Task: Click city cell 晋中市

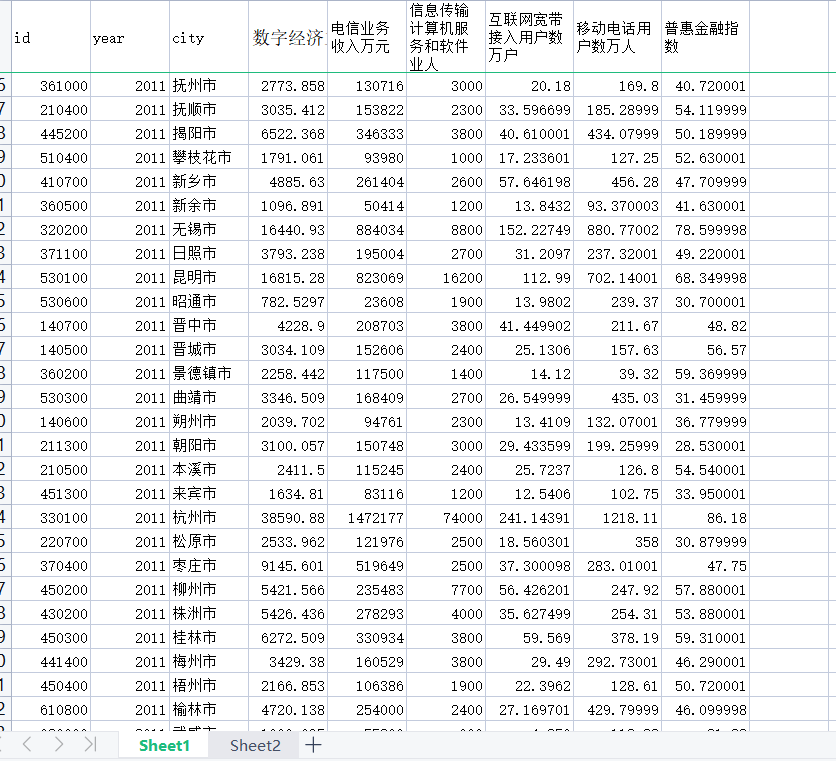Action: point(209,325)
